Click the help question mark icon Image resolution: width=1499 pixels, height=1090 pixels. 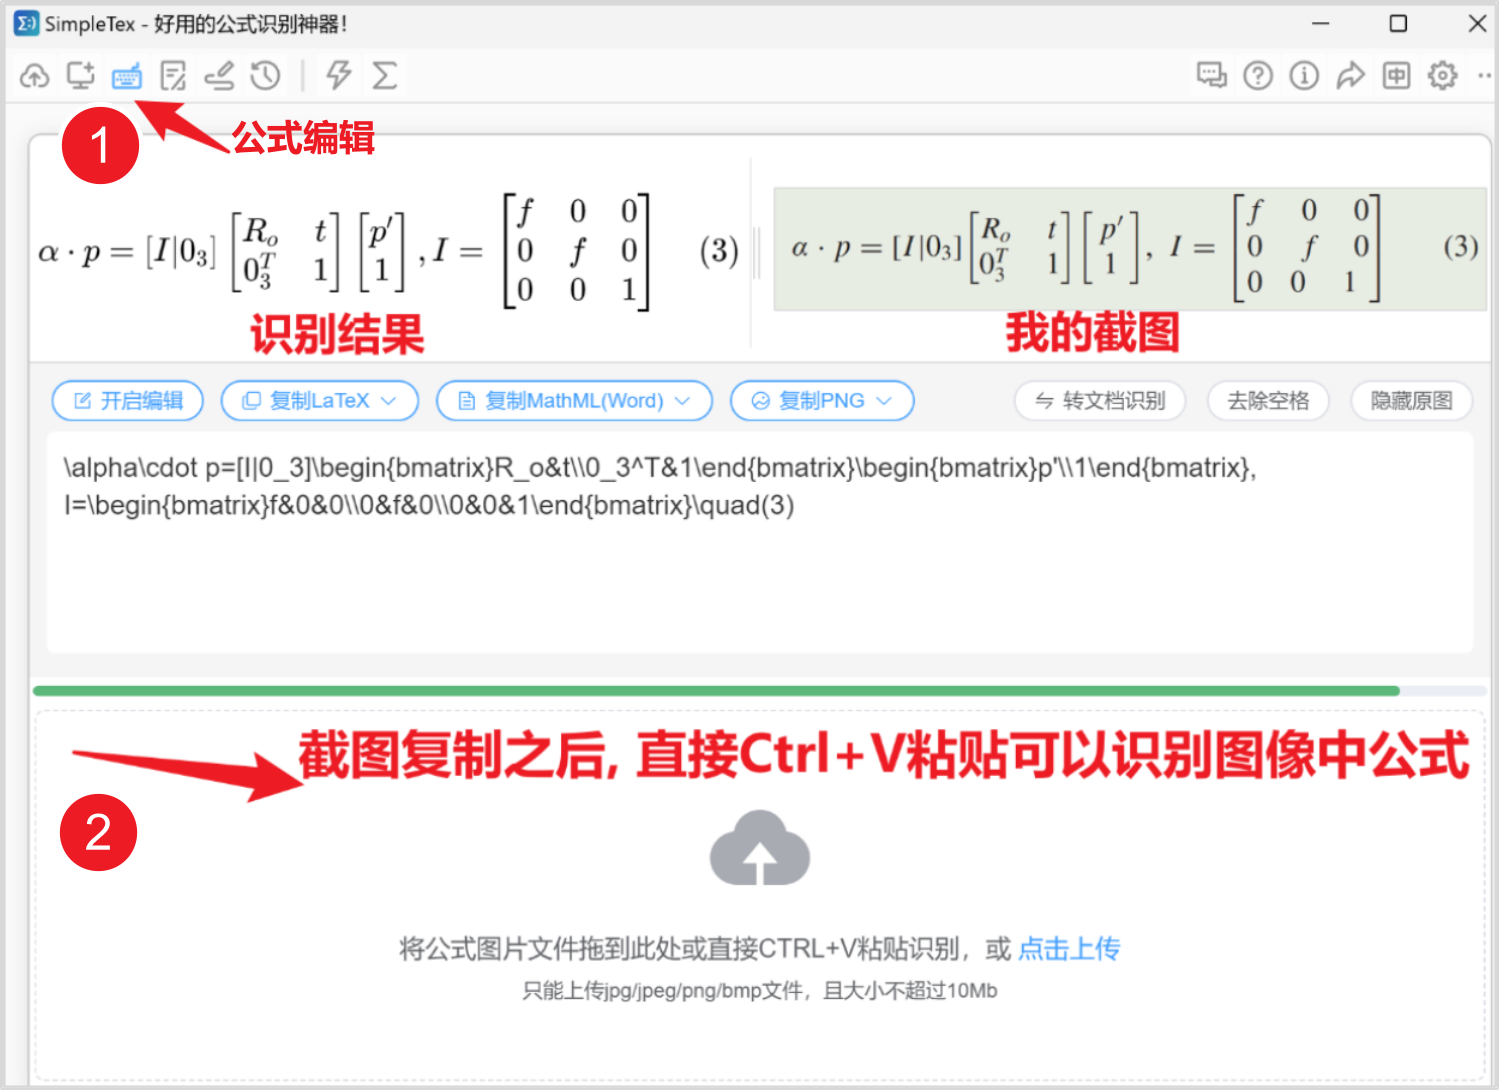point(1258,75)
